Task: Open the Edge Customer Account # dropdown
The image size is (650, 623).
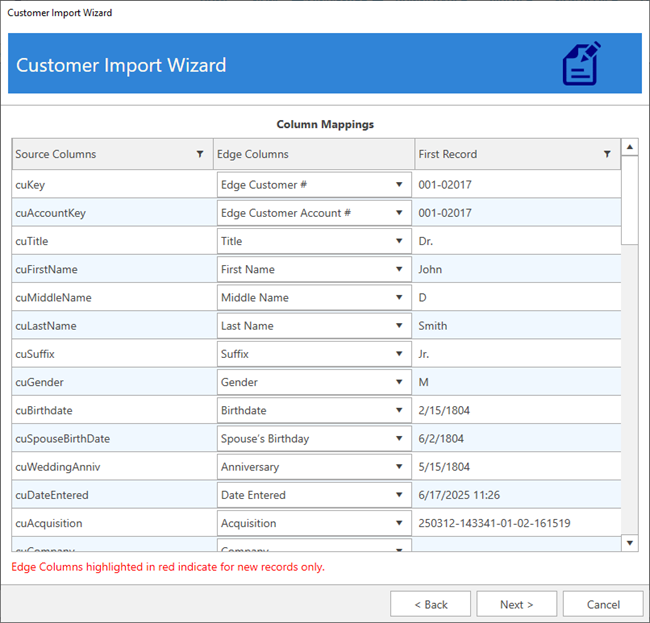Action: [400, 213]
